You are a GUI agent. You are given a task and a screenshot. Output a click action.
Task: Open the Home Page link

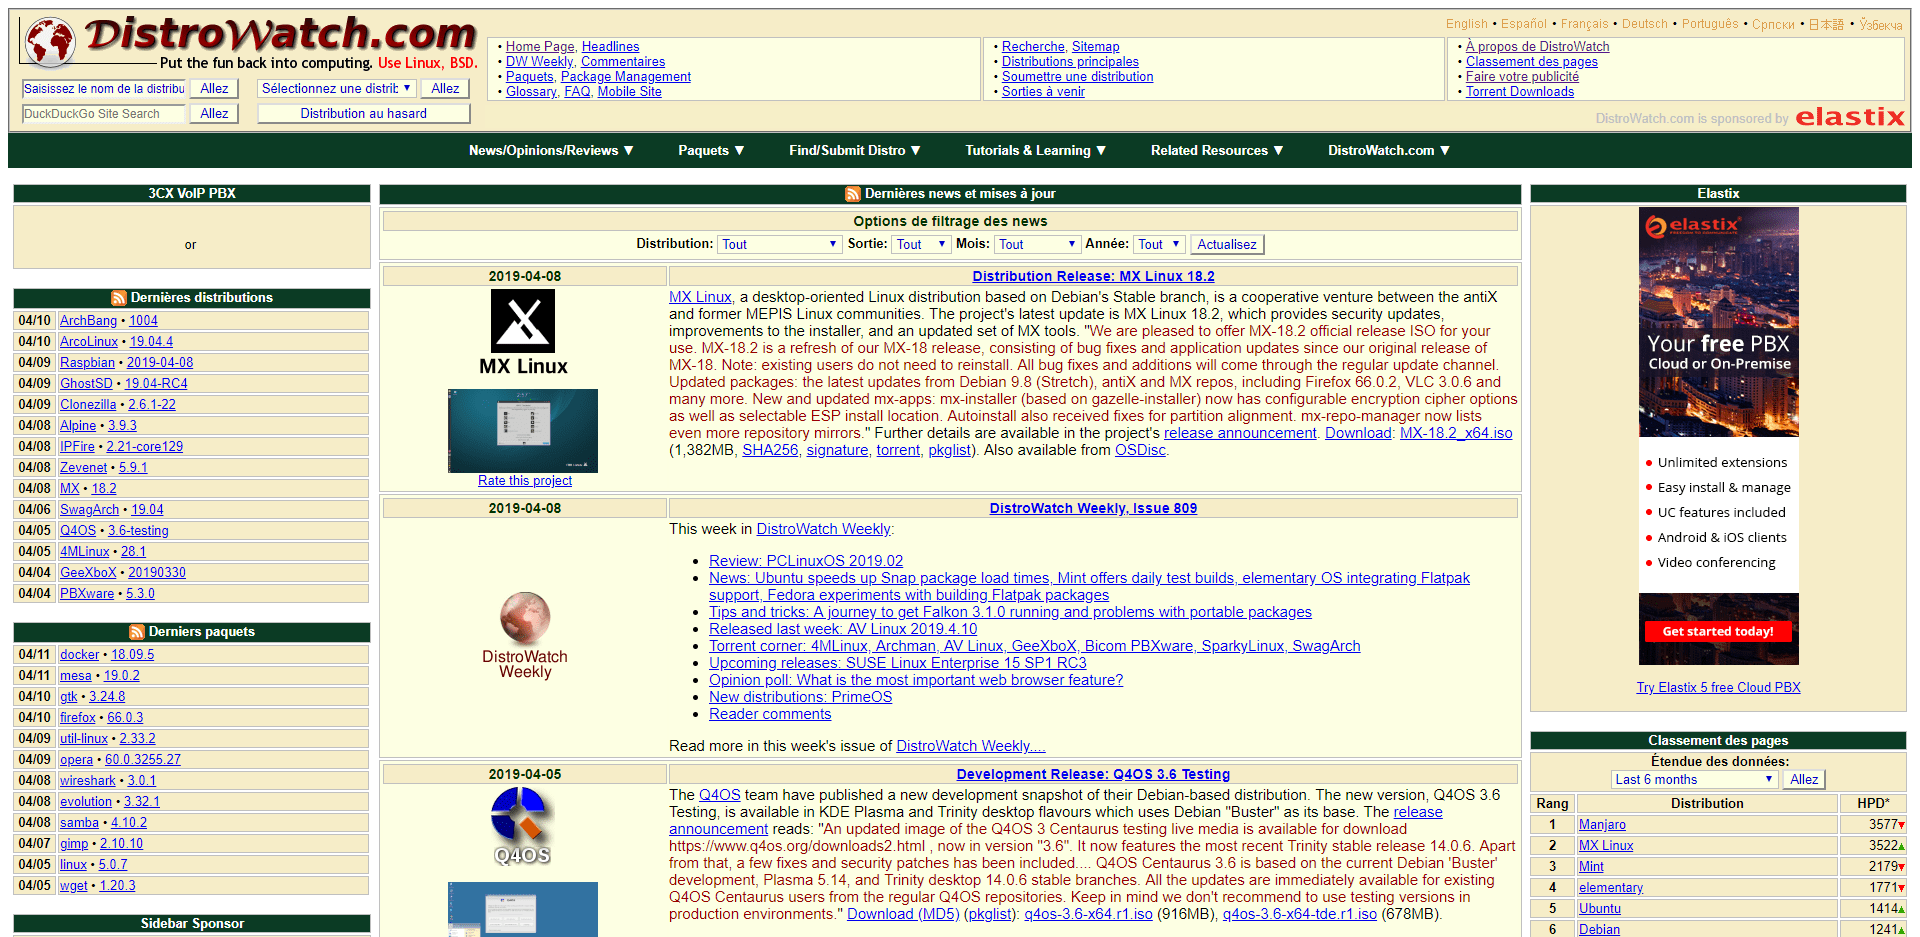(x=540, y=47)
